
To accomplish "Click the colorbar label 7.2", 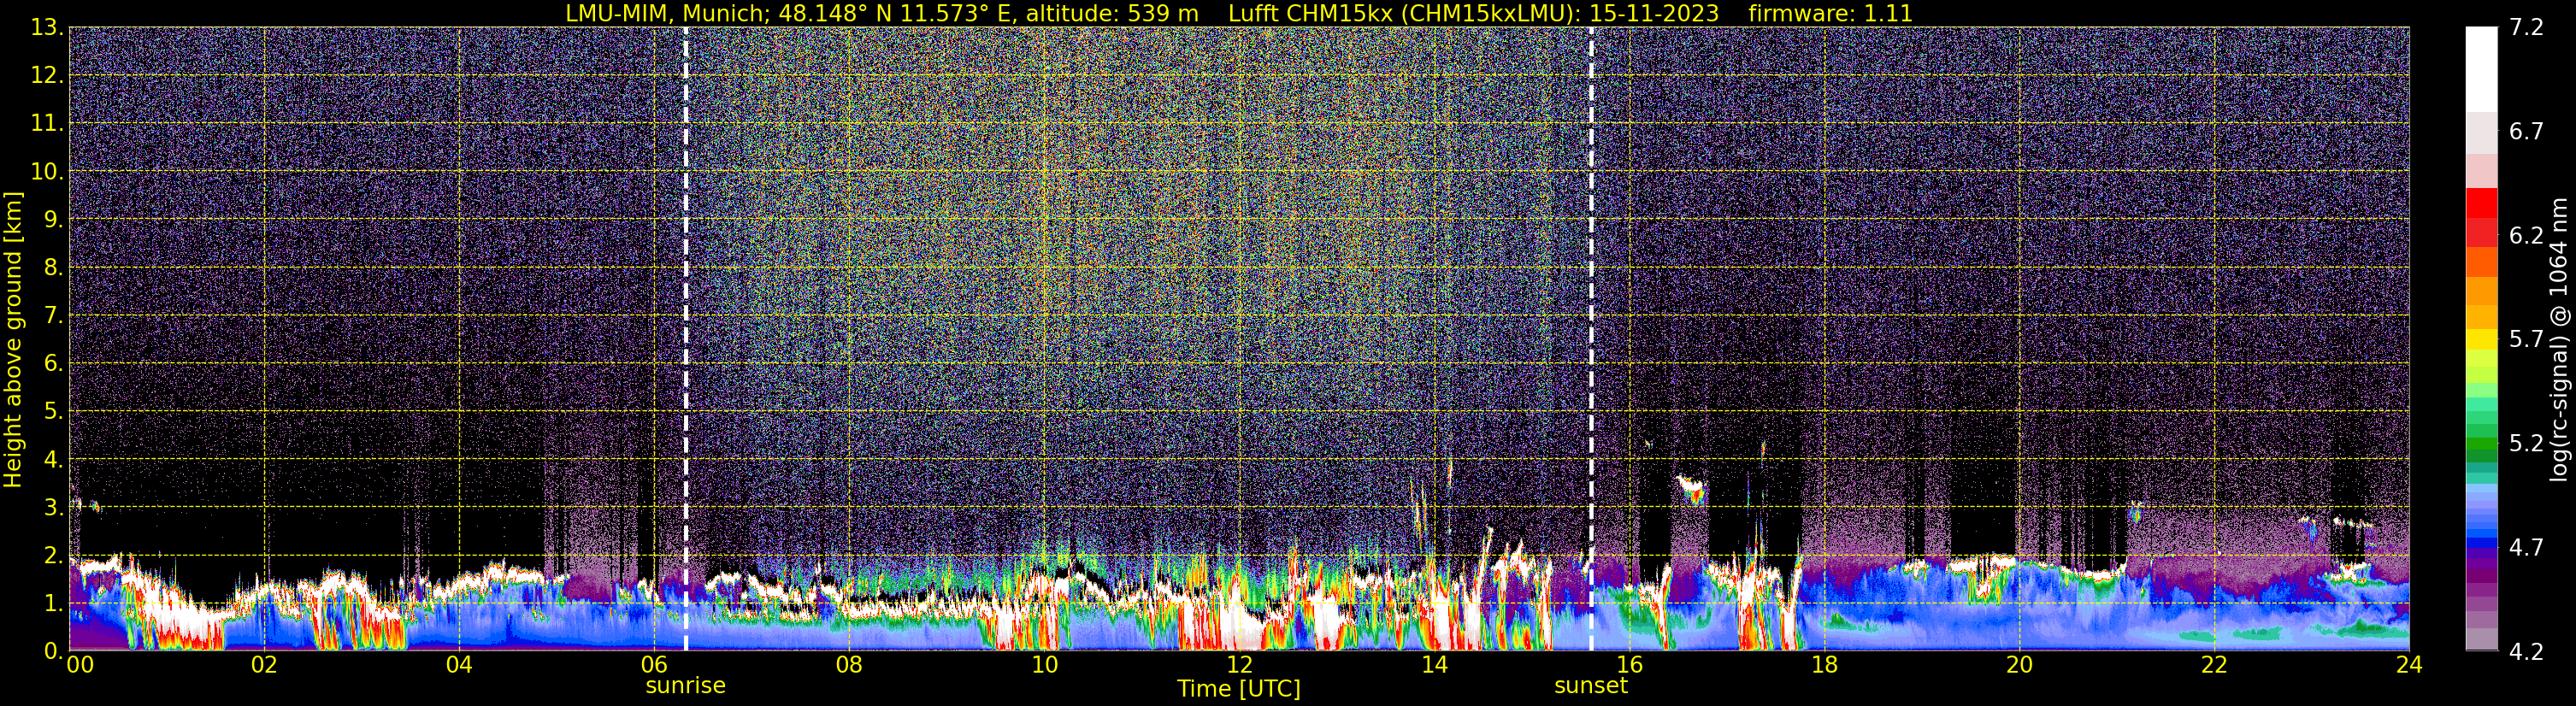I will [2526, 27].
